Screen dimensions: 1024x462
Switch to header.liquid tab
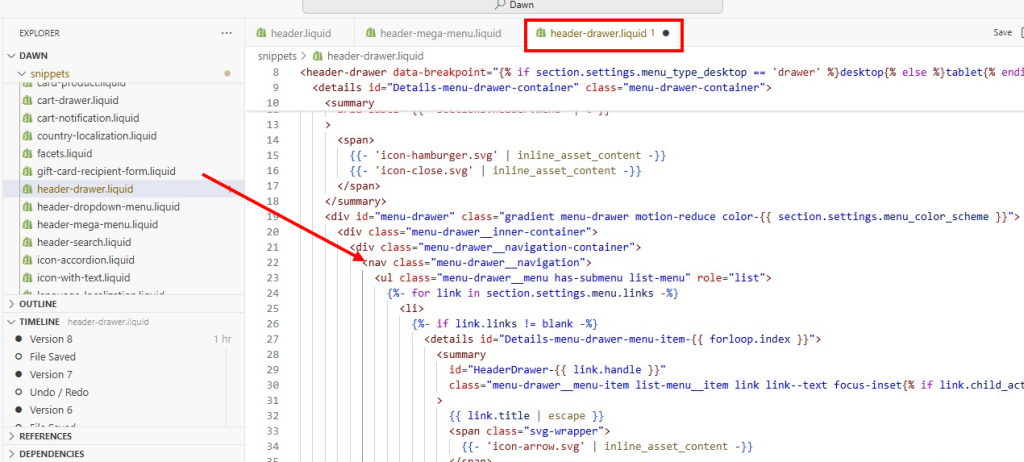[300, 33]
